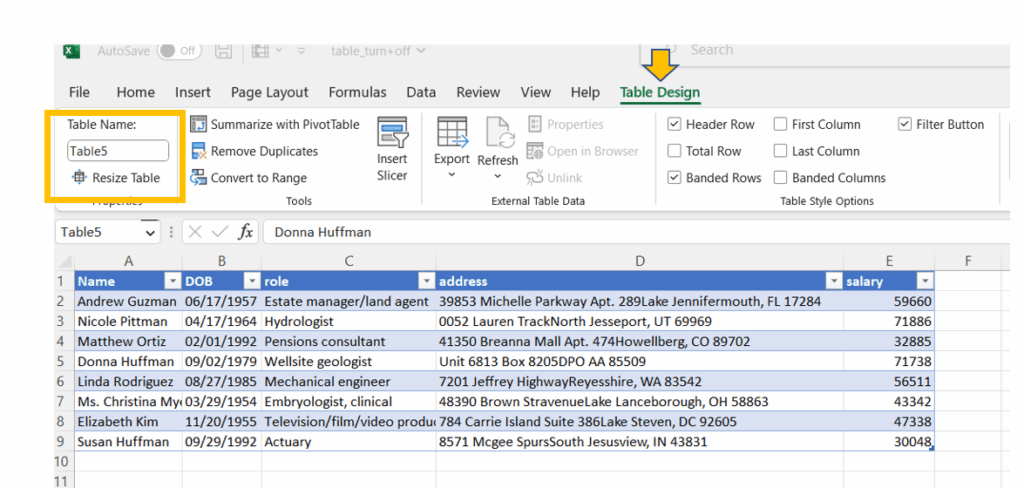
Task: Open the Formulas tab
Action: (x=357, y=93)
